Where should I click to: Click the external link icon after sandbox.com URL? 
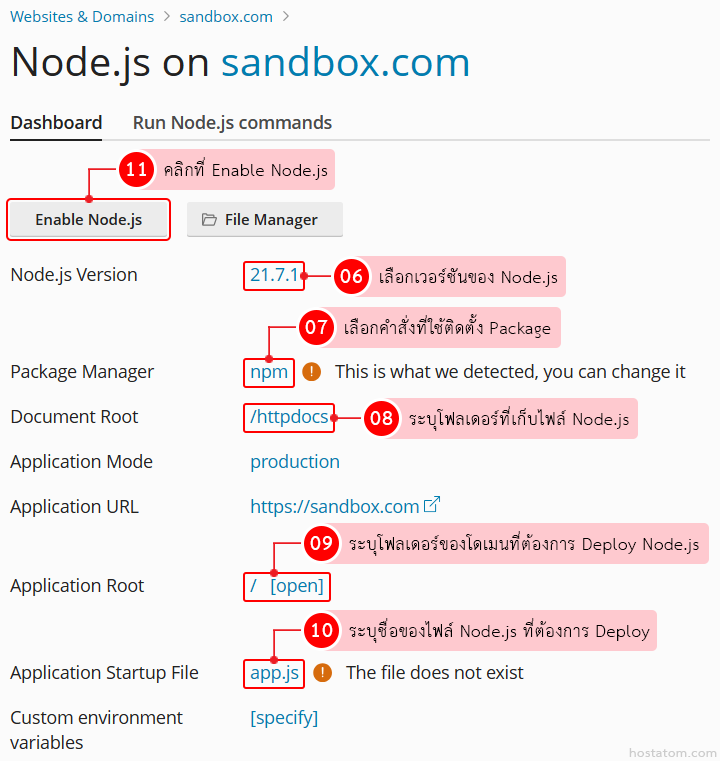tap(432, 505)
